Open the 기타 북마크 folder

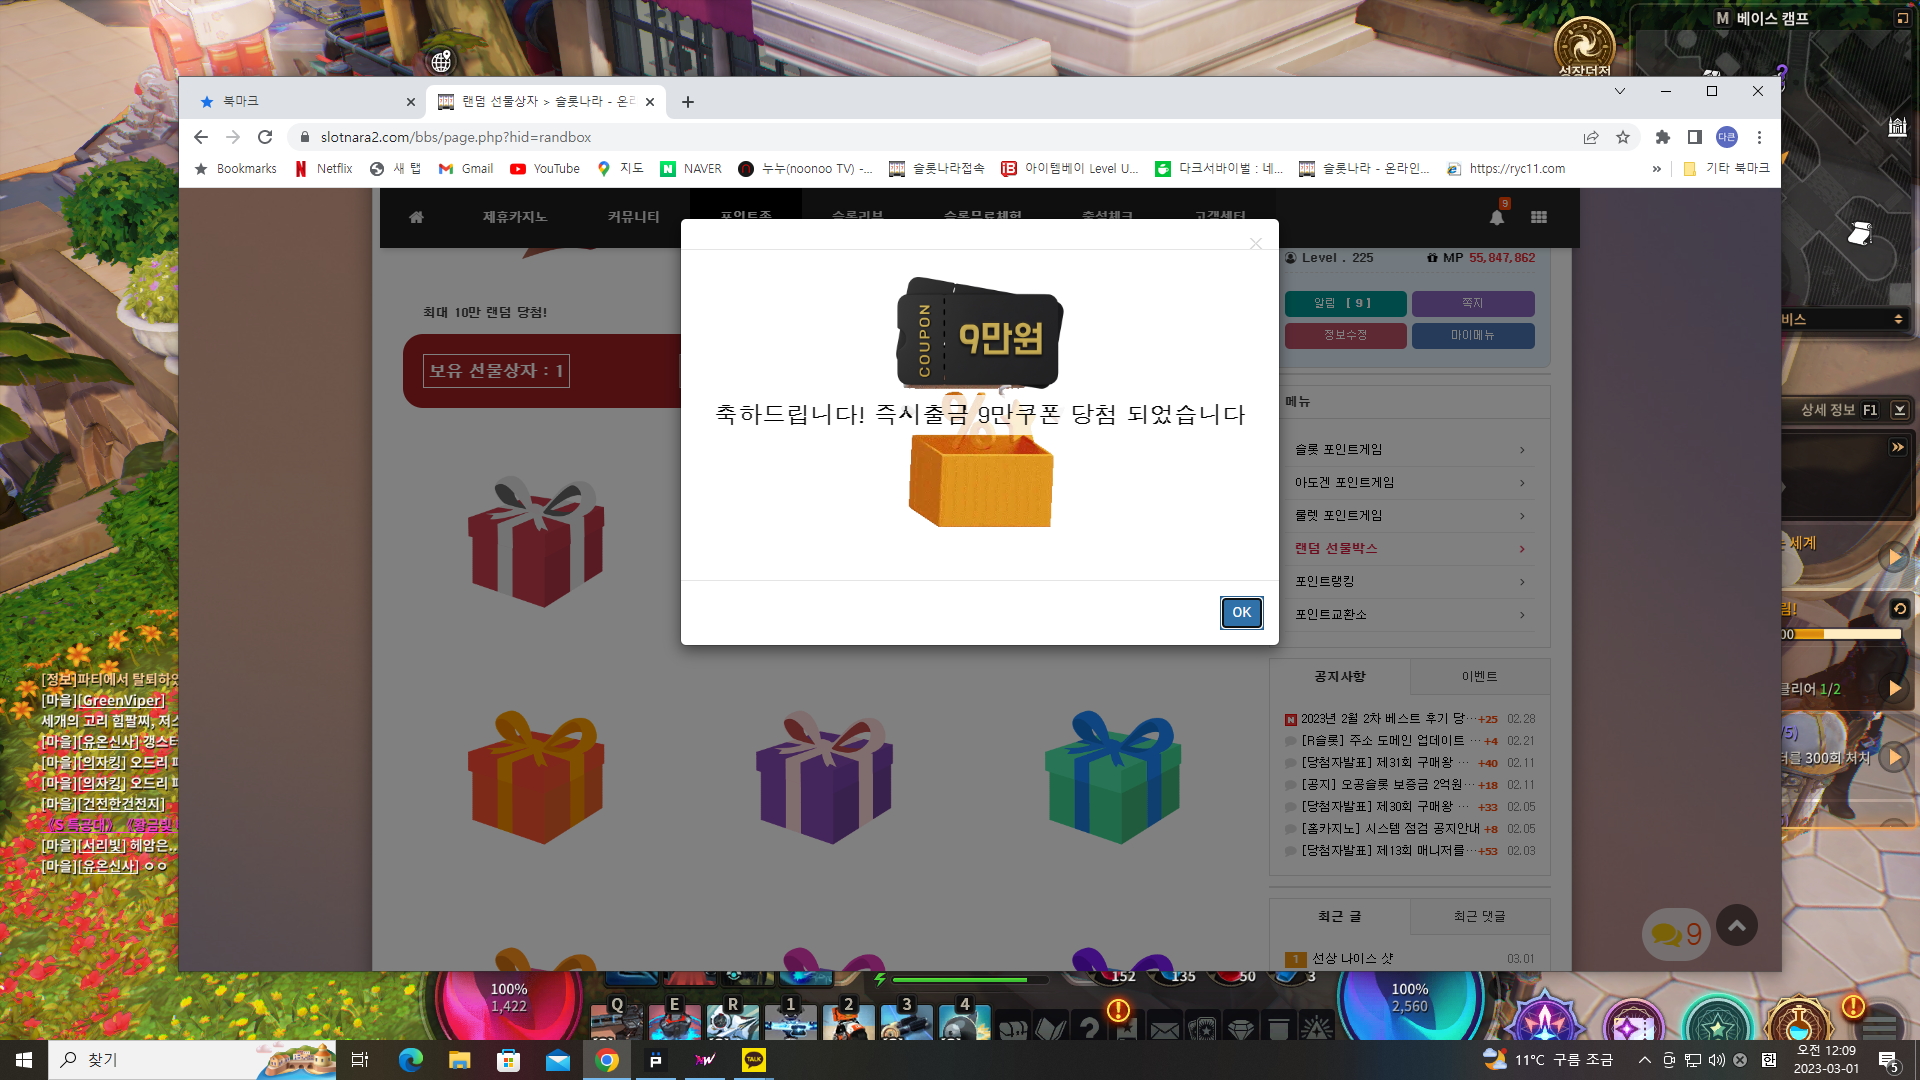(1726, 169)
